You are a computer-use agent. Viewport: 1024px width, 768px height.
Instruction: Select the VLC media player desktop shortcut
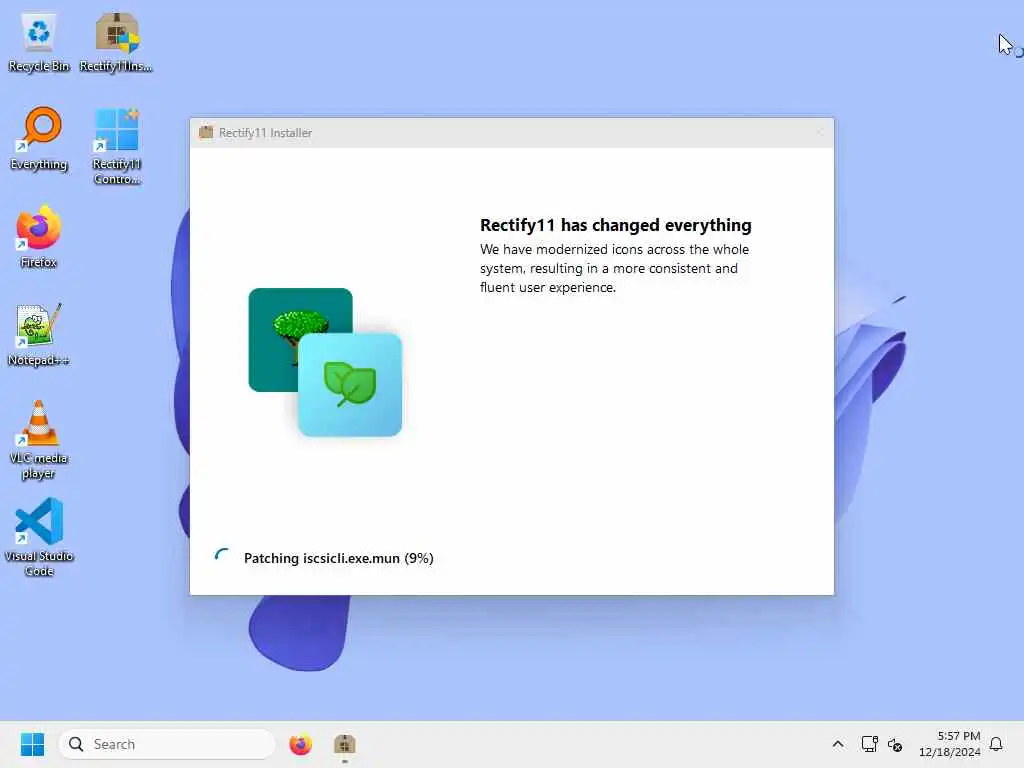(39, 441)
